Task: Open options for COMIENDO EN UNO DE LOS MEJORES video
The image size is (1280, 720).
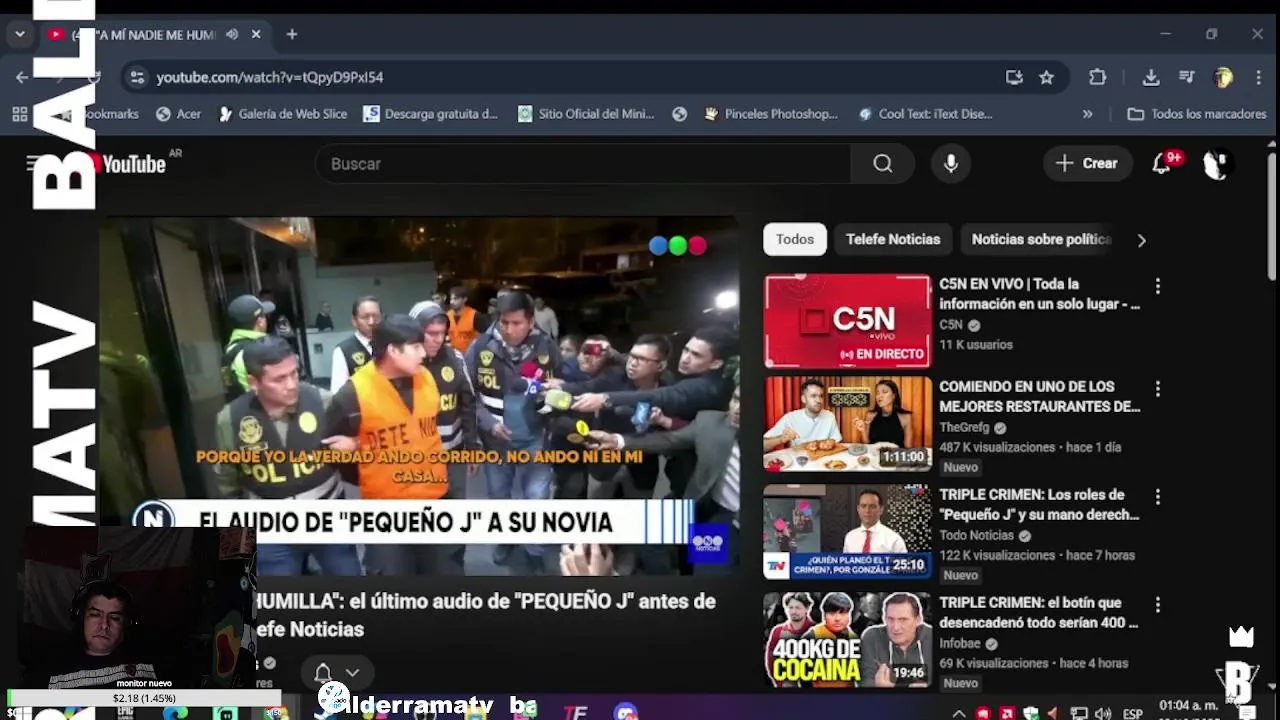Action: point(1158,388)
